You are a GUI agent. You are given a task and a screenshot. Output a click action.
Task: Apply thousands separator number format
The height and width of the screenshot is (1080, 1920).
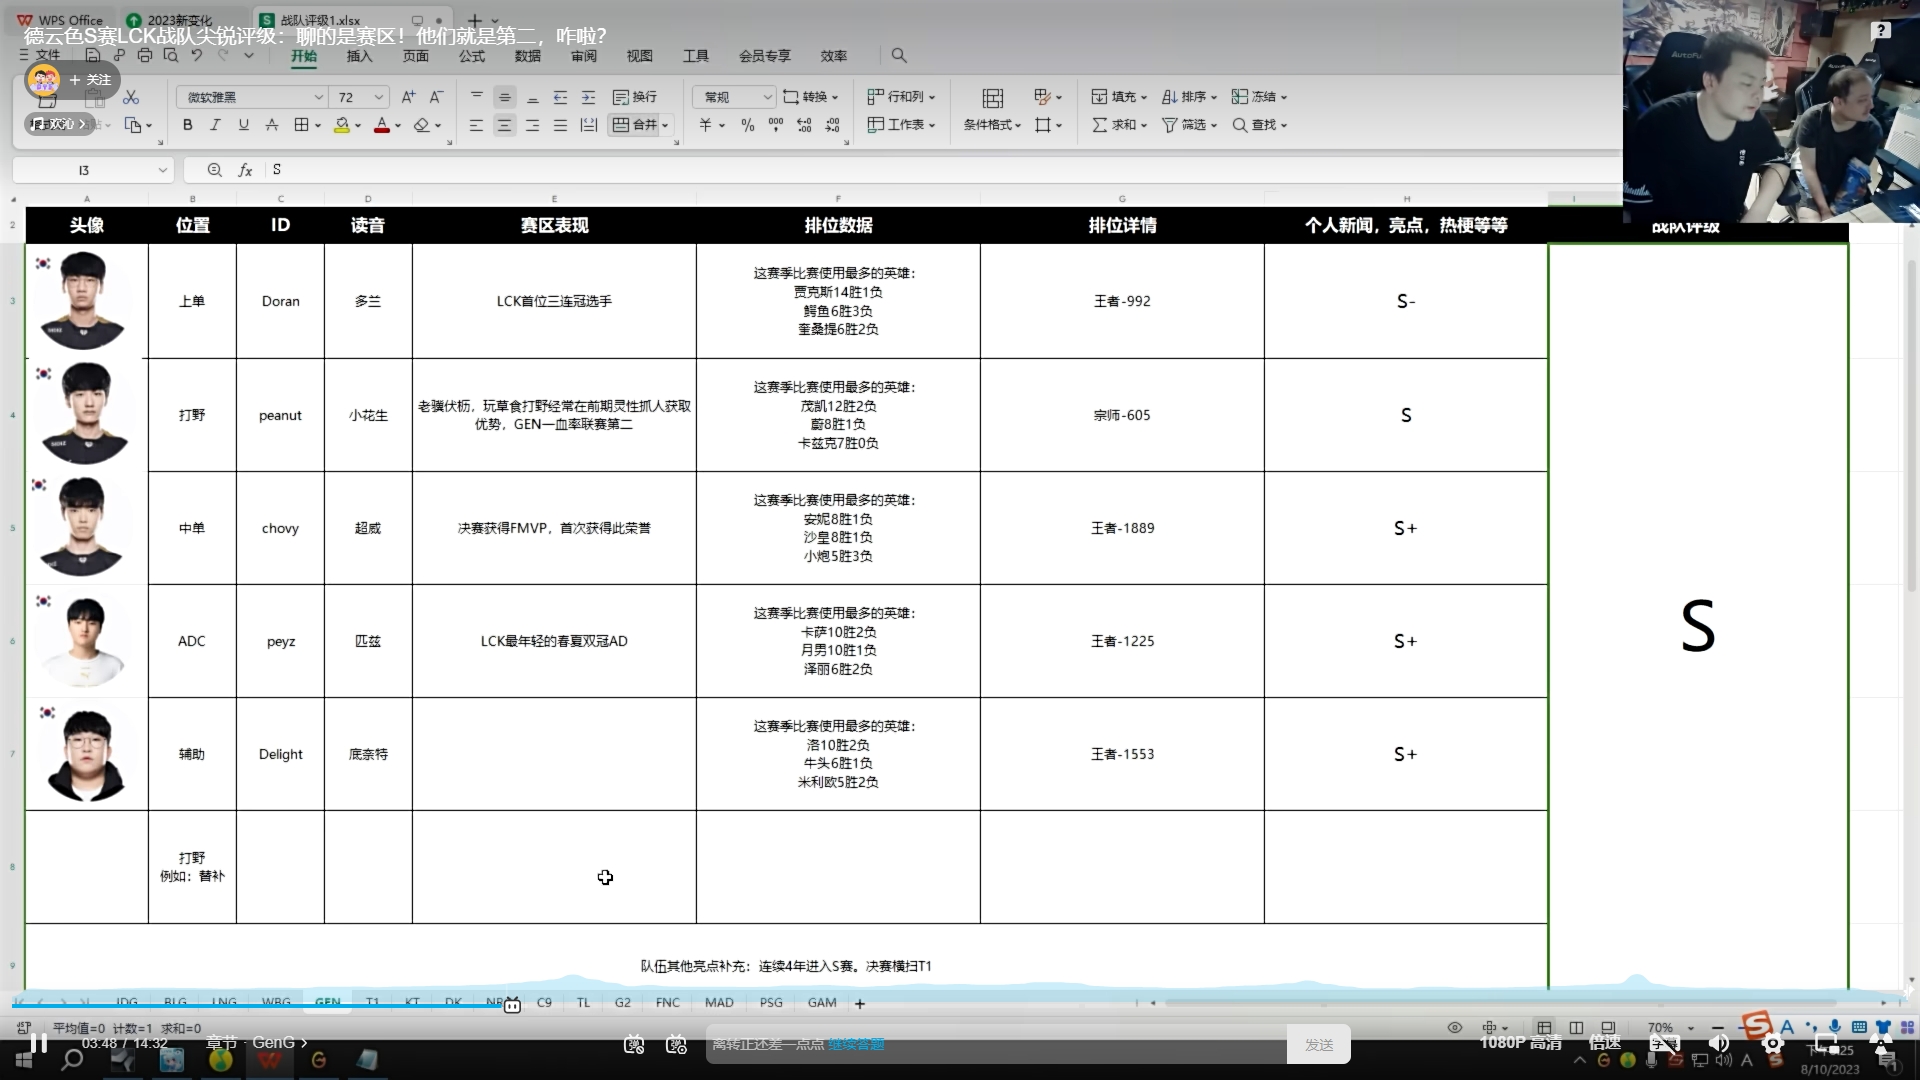coord(776,125)
